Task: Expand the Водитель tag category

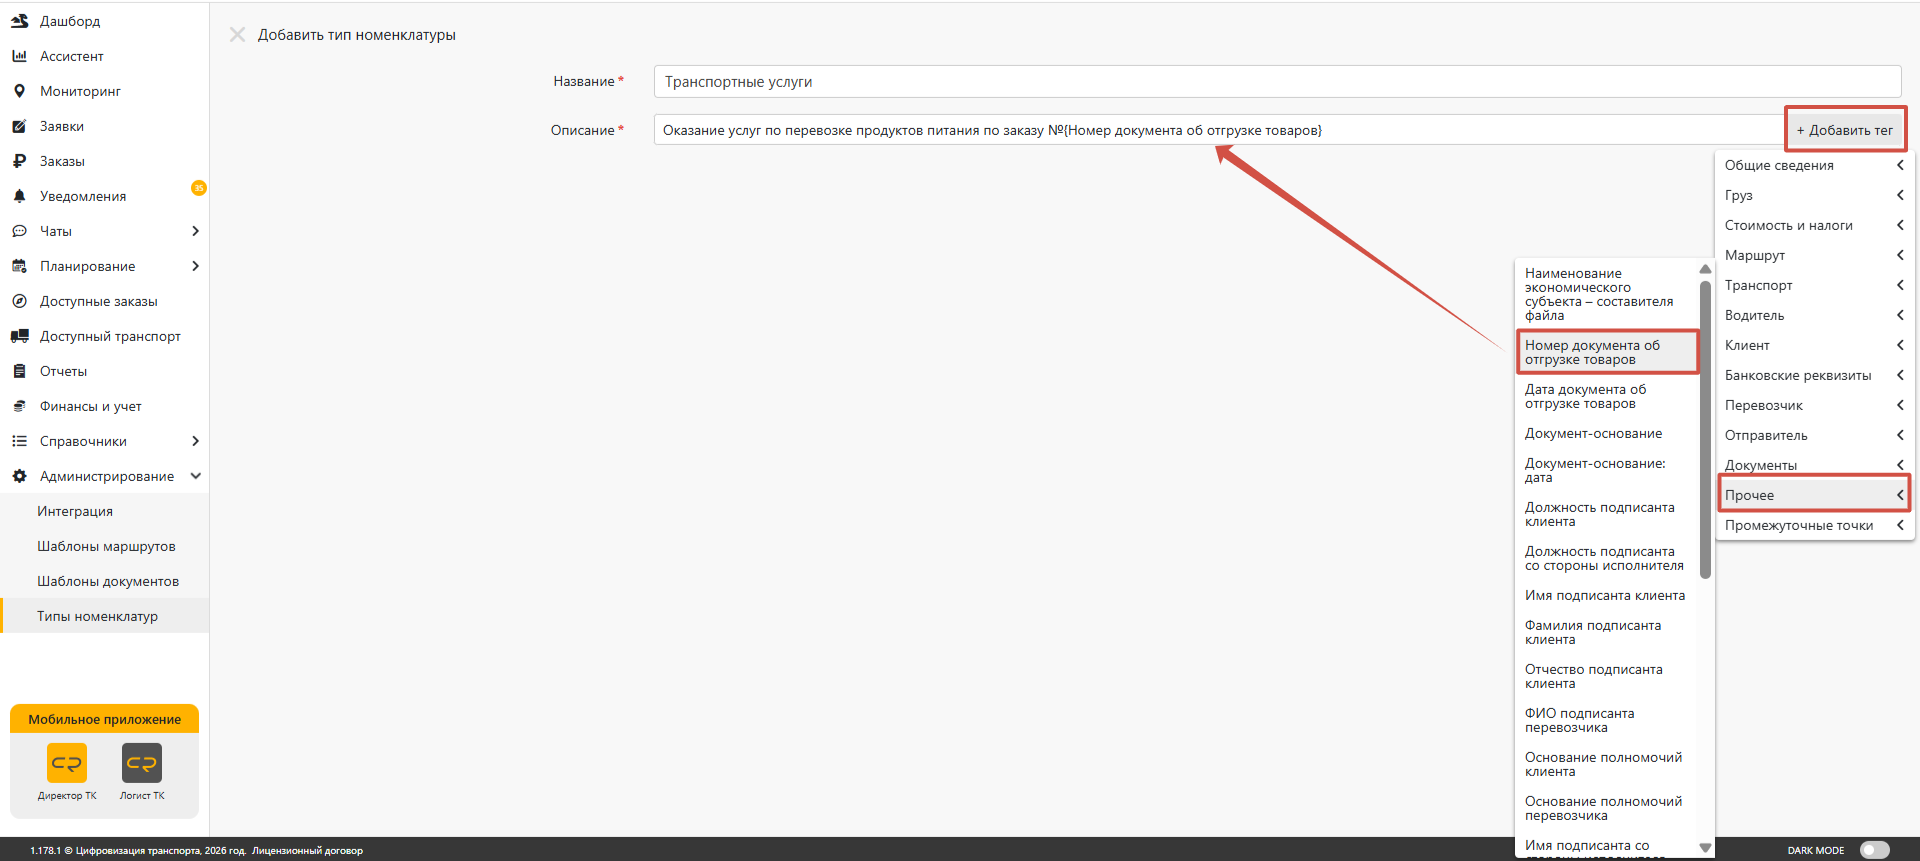Action: coord(1815,315)
